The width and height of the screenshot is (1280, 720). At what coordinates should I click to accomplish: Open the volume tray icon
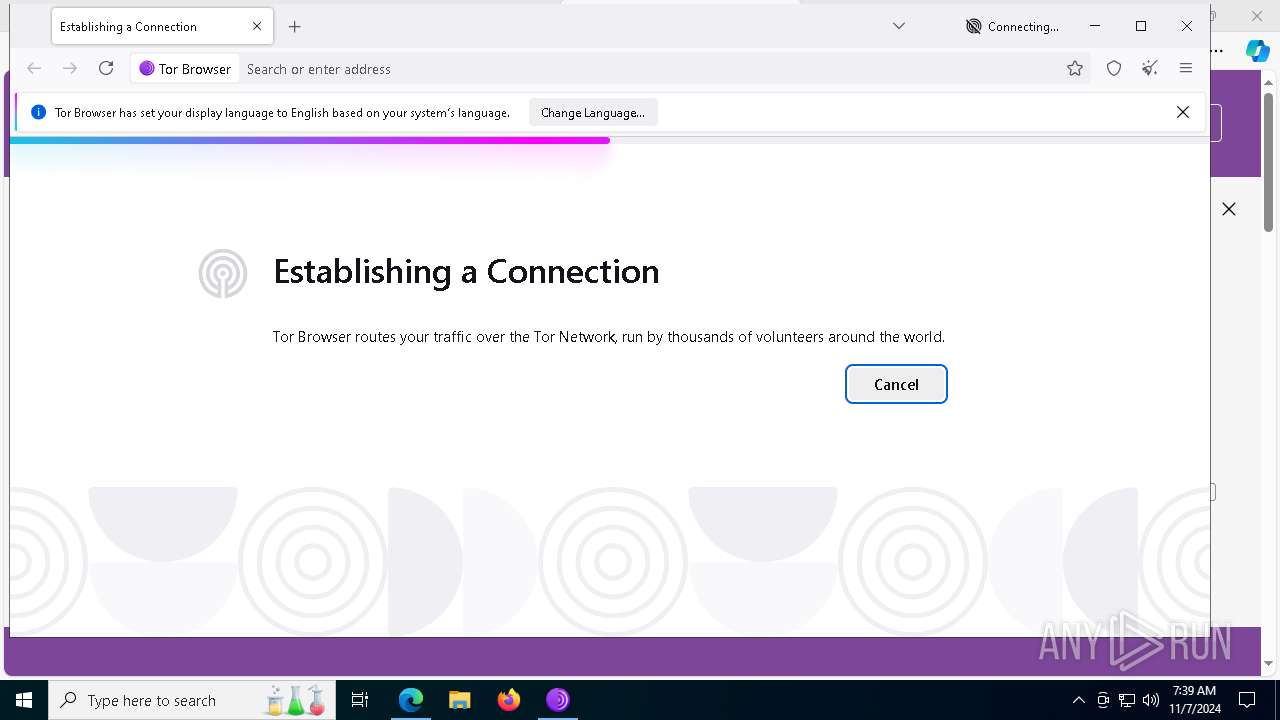coord(1151,700)
